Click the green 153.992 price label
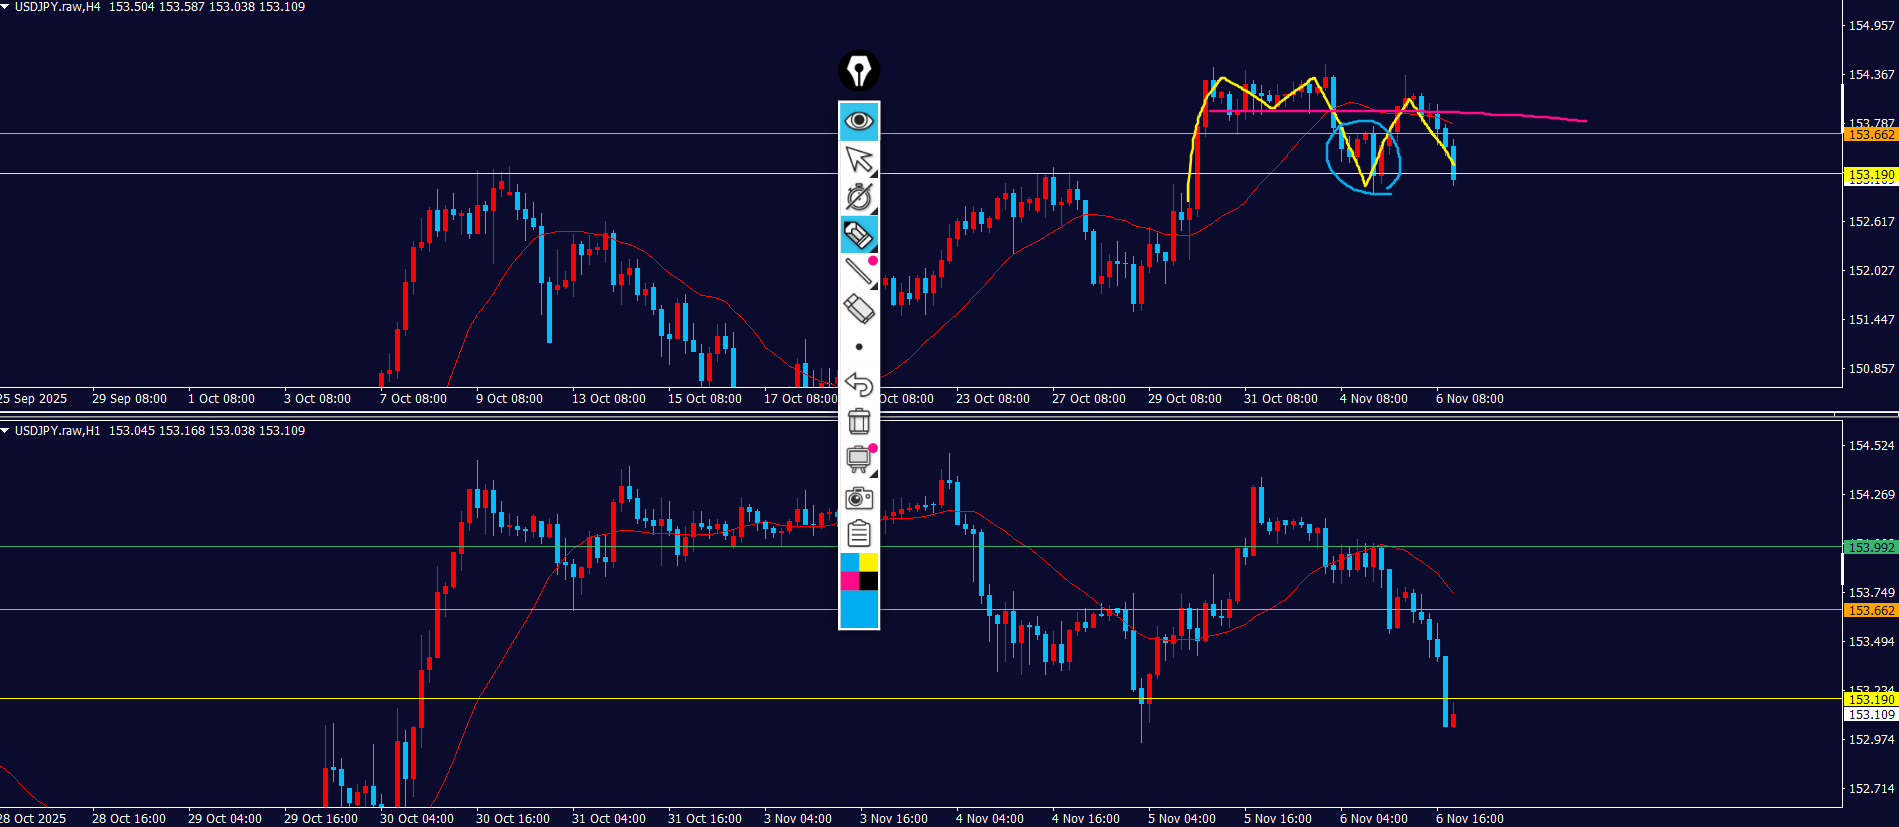The image size is (1899, 827). pos(1870,547)
